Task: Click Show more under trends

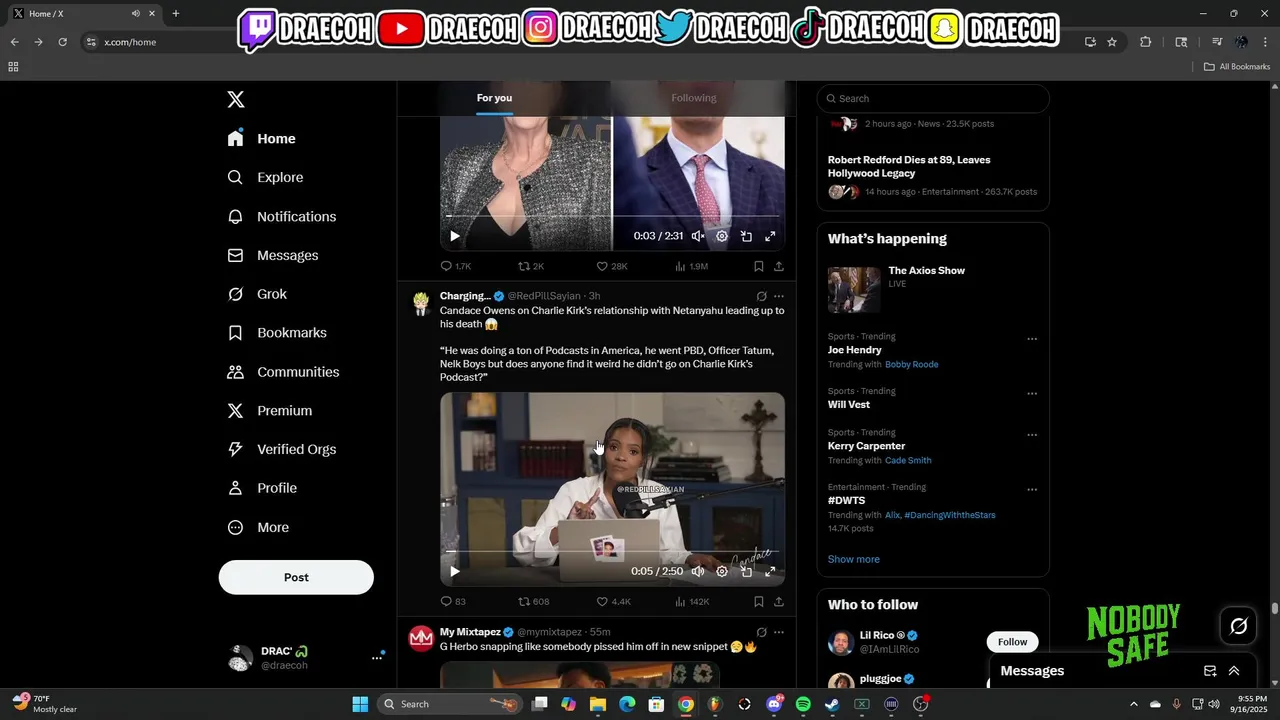Action: coord(854,559)
